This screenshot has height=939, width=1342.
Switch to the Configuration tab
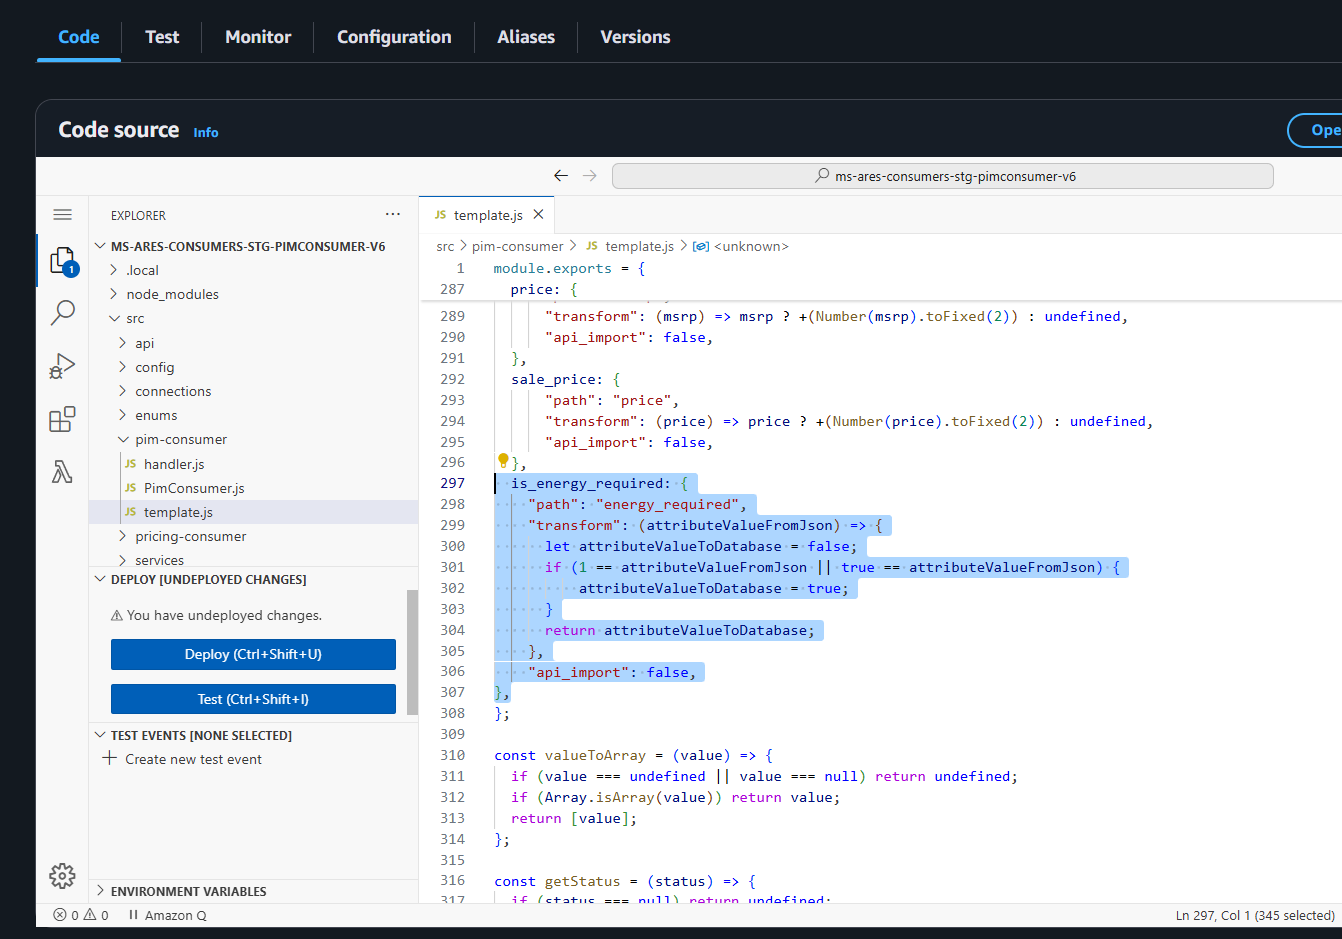(394, 37)
